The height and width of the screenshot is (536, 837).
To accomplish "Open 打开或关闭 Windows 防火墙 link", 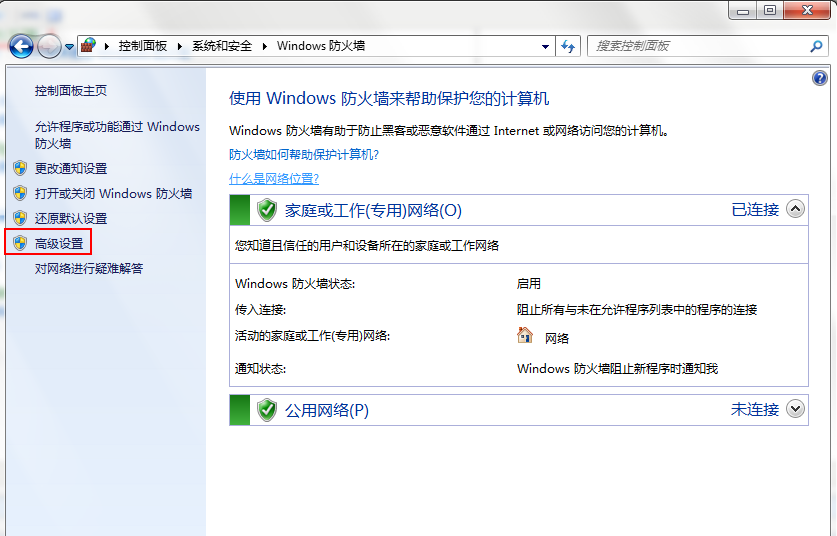I will (114, 193).
